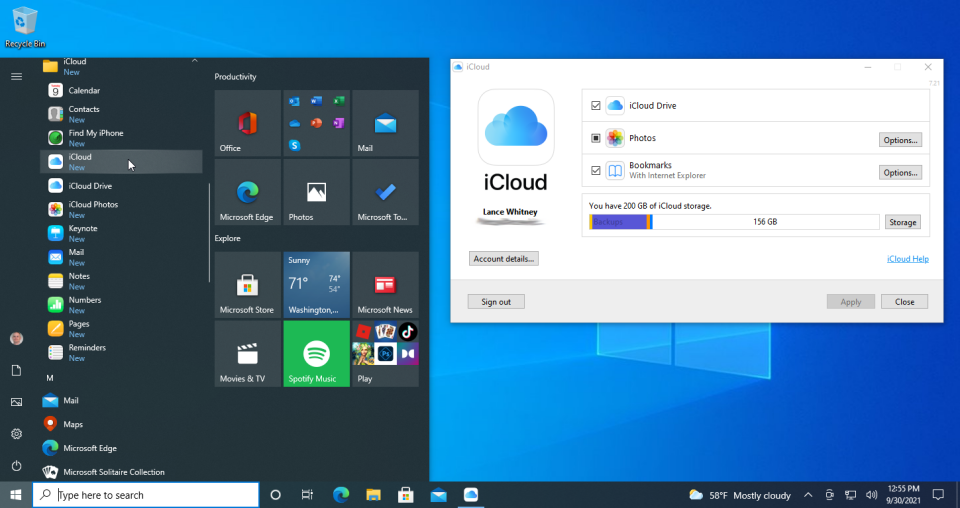Open the Washington weather tile
The height and width of the screenshot is (508, 960).
click(x=317, y=285)
